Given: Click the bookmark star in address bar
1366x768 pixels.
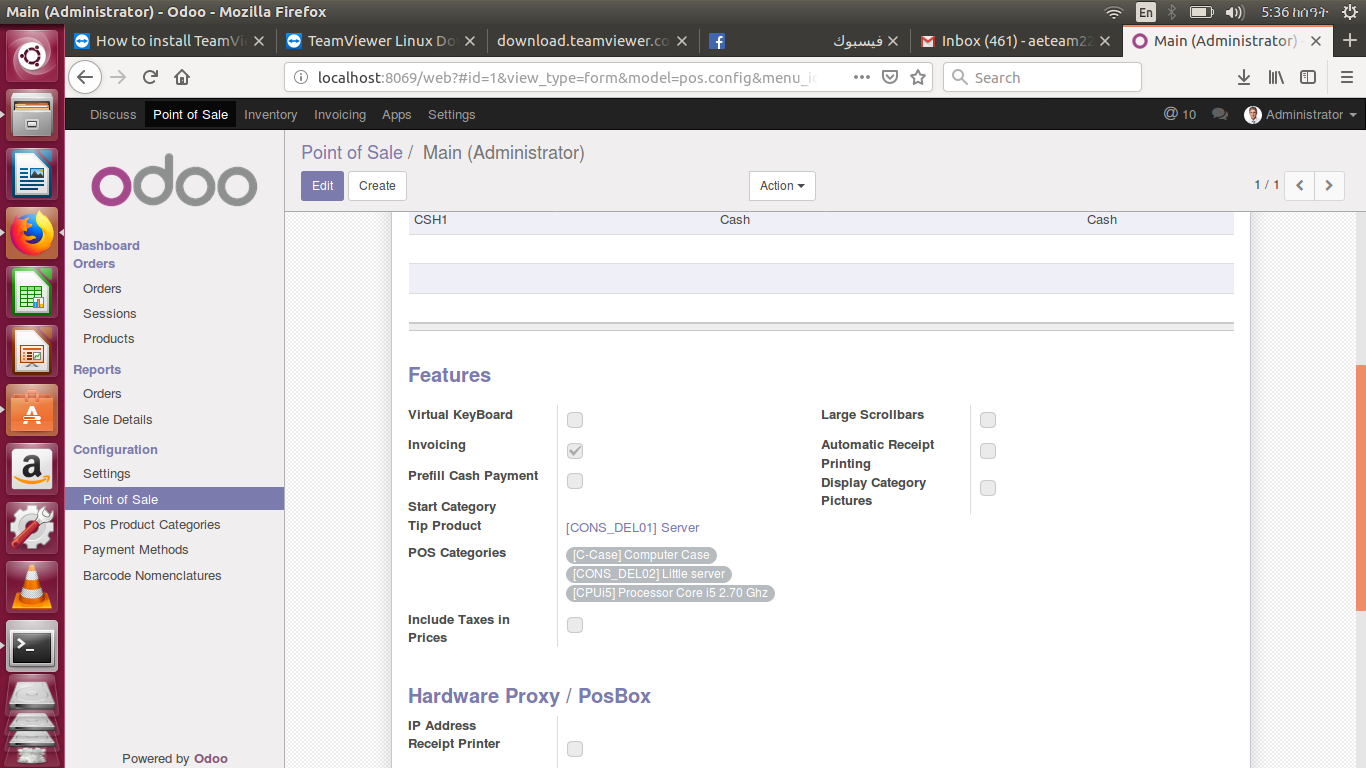Looking at the screenshot, I should 918,77.
